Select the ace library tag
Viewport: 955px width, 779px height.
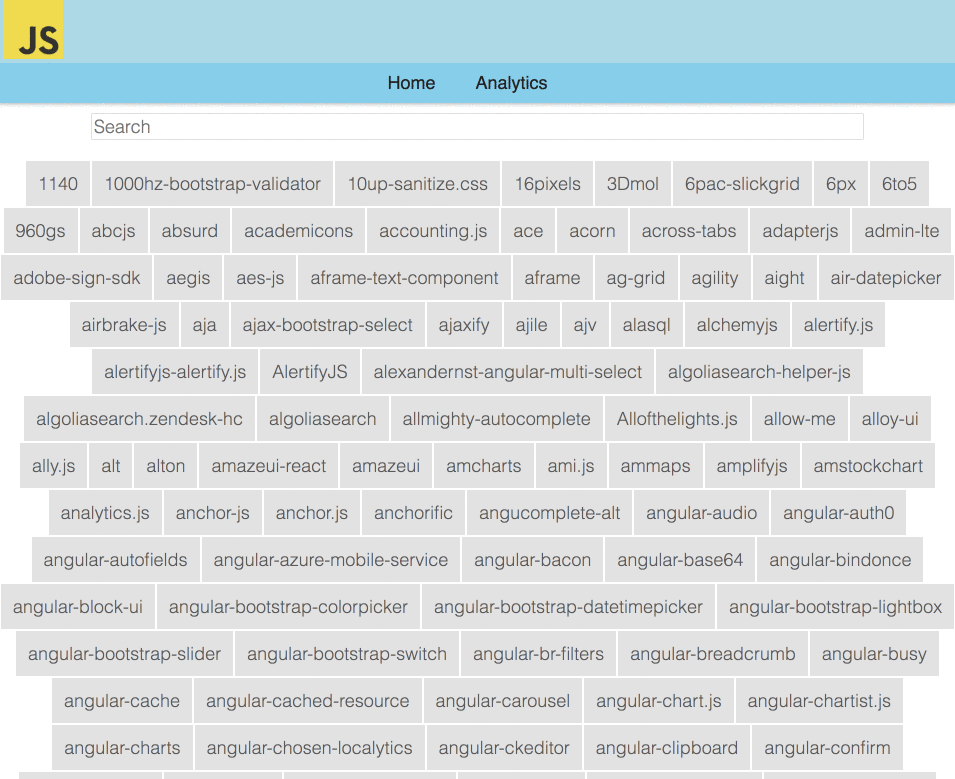coord(528,231)
